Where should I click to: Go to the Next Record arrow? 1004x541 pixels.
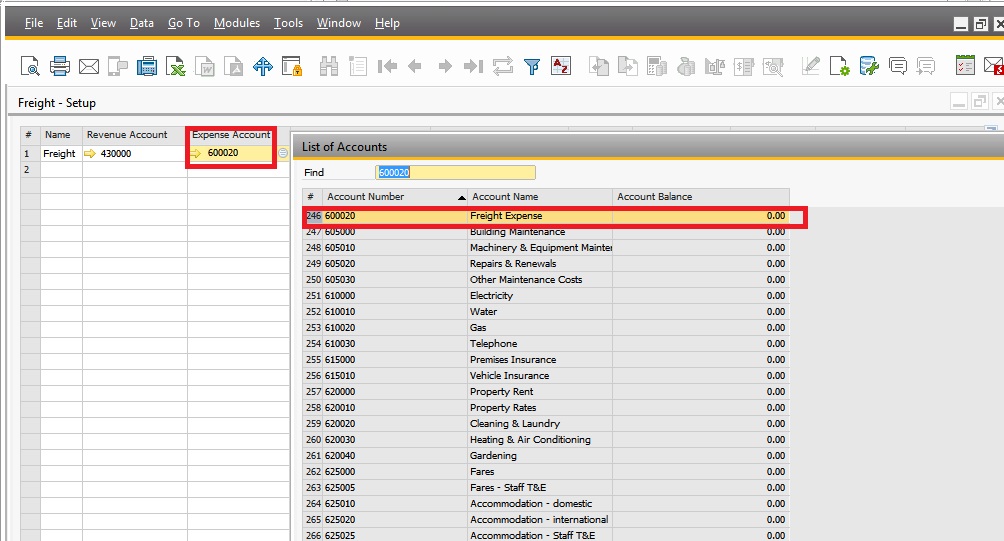point(445,66)
